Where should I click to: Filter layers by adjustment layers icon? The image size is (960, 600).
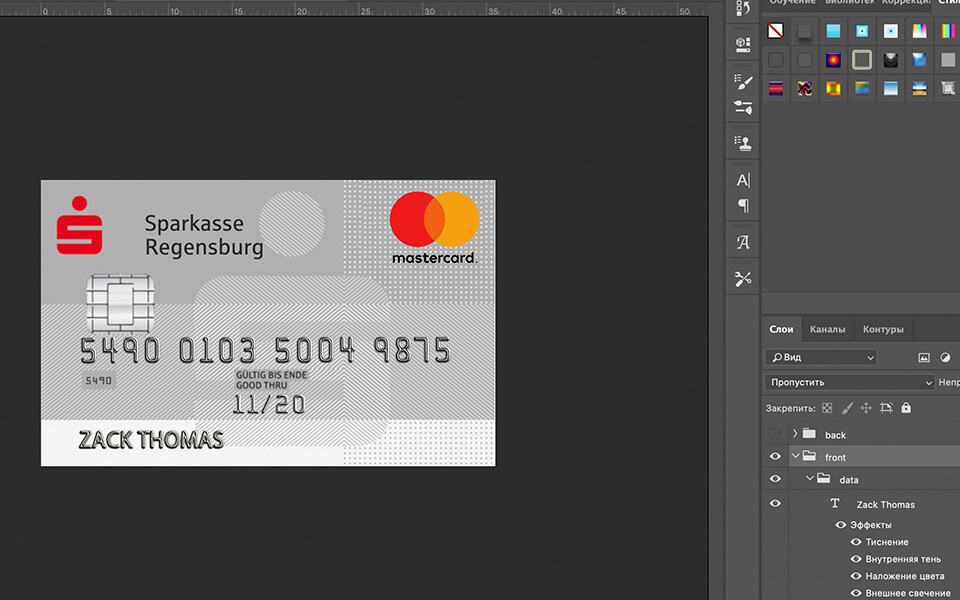pyautogui.click(x=945, y=358)
